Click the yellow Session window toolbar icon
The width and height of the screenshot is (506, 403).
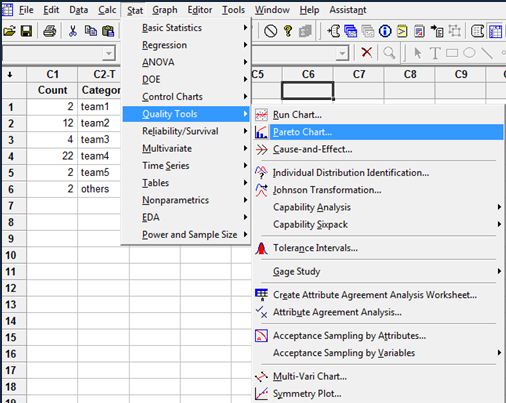pos(402,31)
